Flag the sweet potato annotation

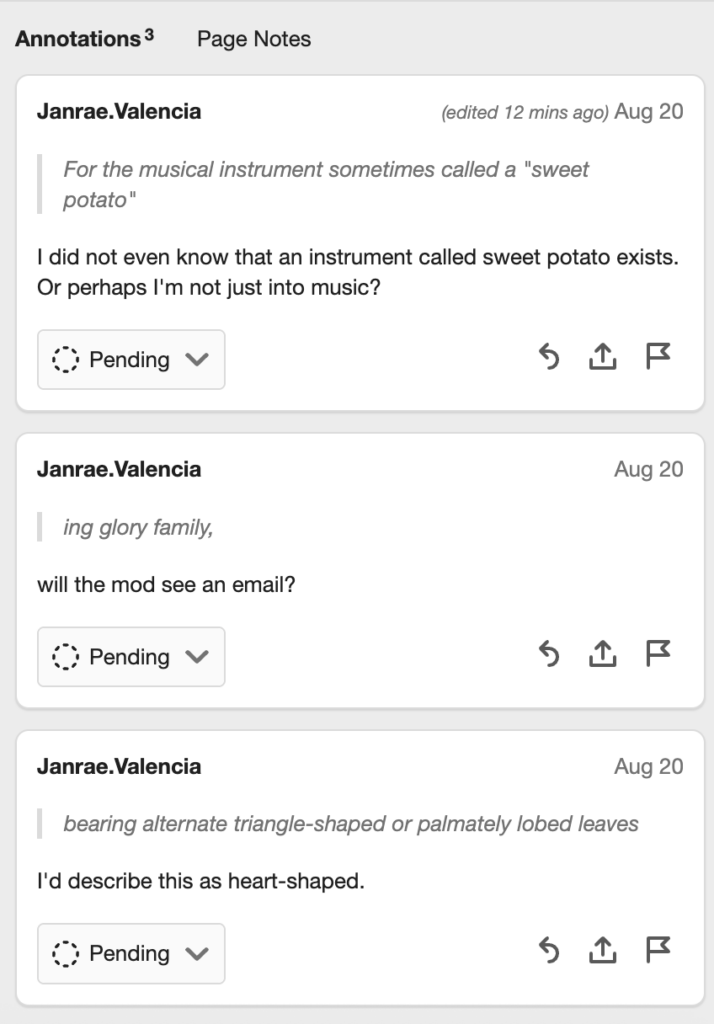(x=658, y=357)
